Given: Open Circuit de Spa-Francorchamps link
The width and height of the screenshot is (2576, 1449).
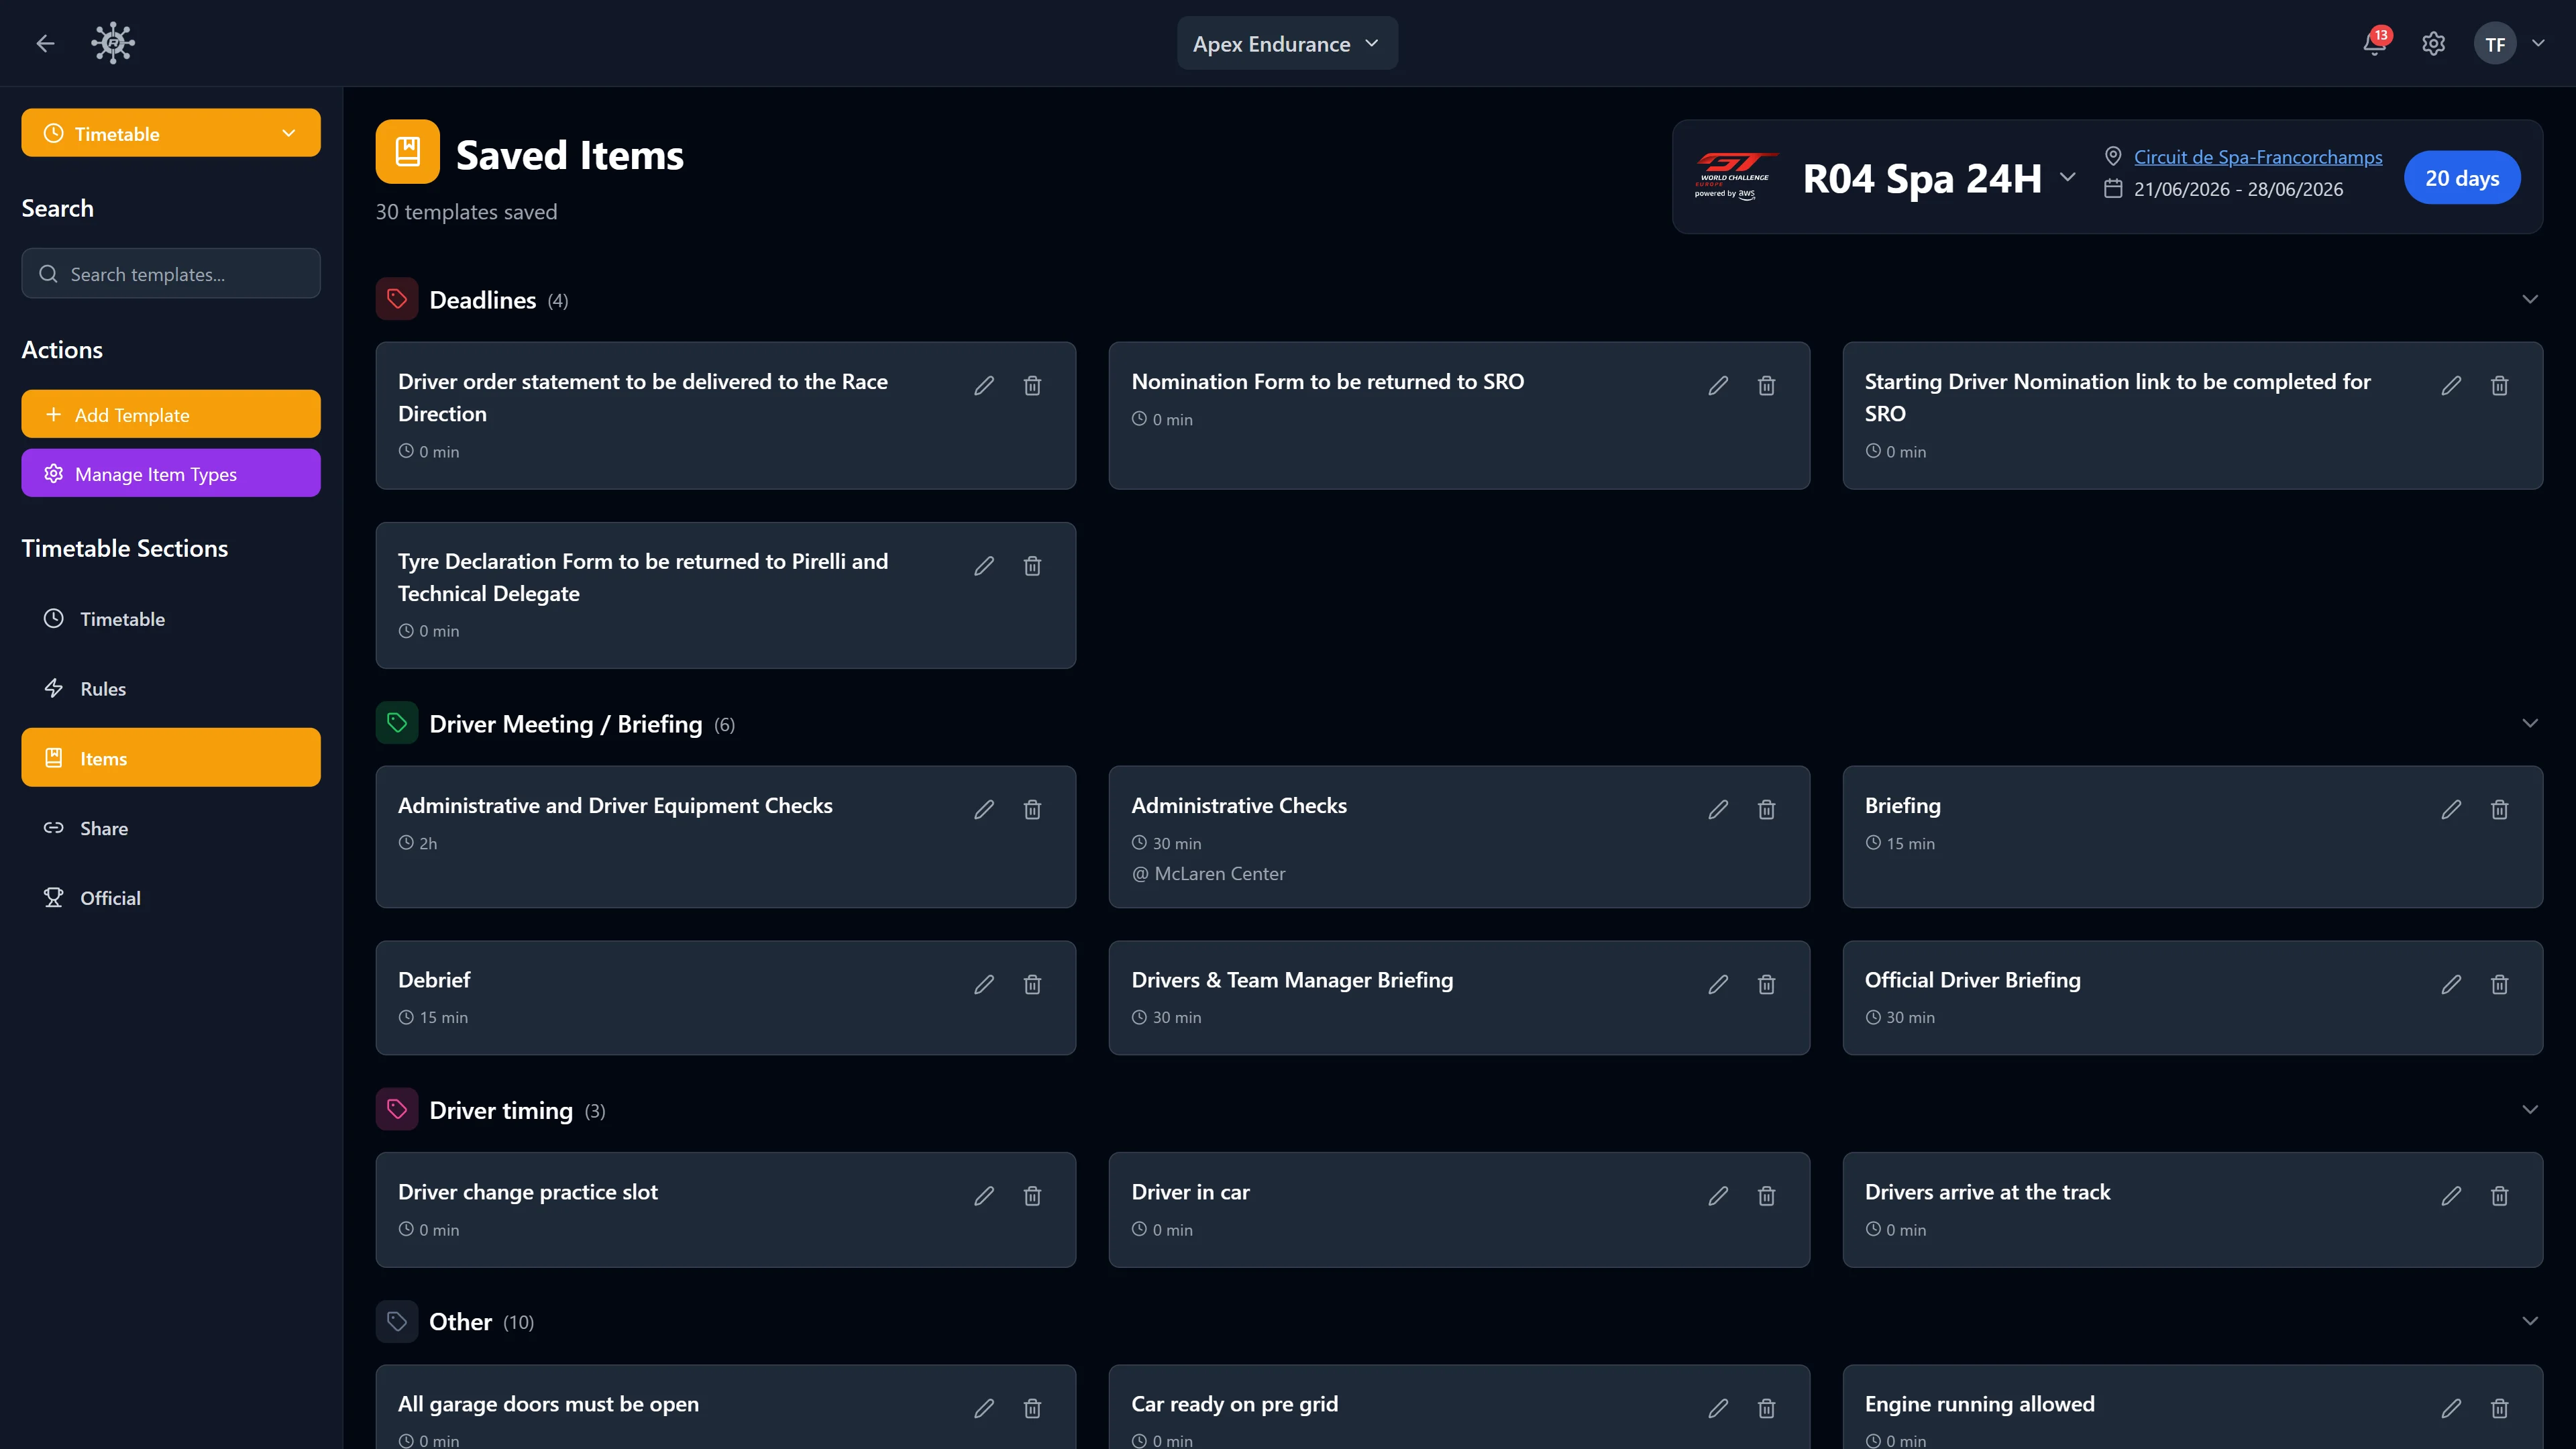Looking at the screenshot, I should pyautogui.click(x=2258, y=157).
